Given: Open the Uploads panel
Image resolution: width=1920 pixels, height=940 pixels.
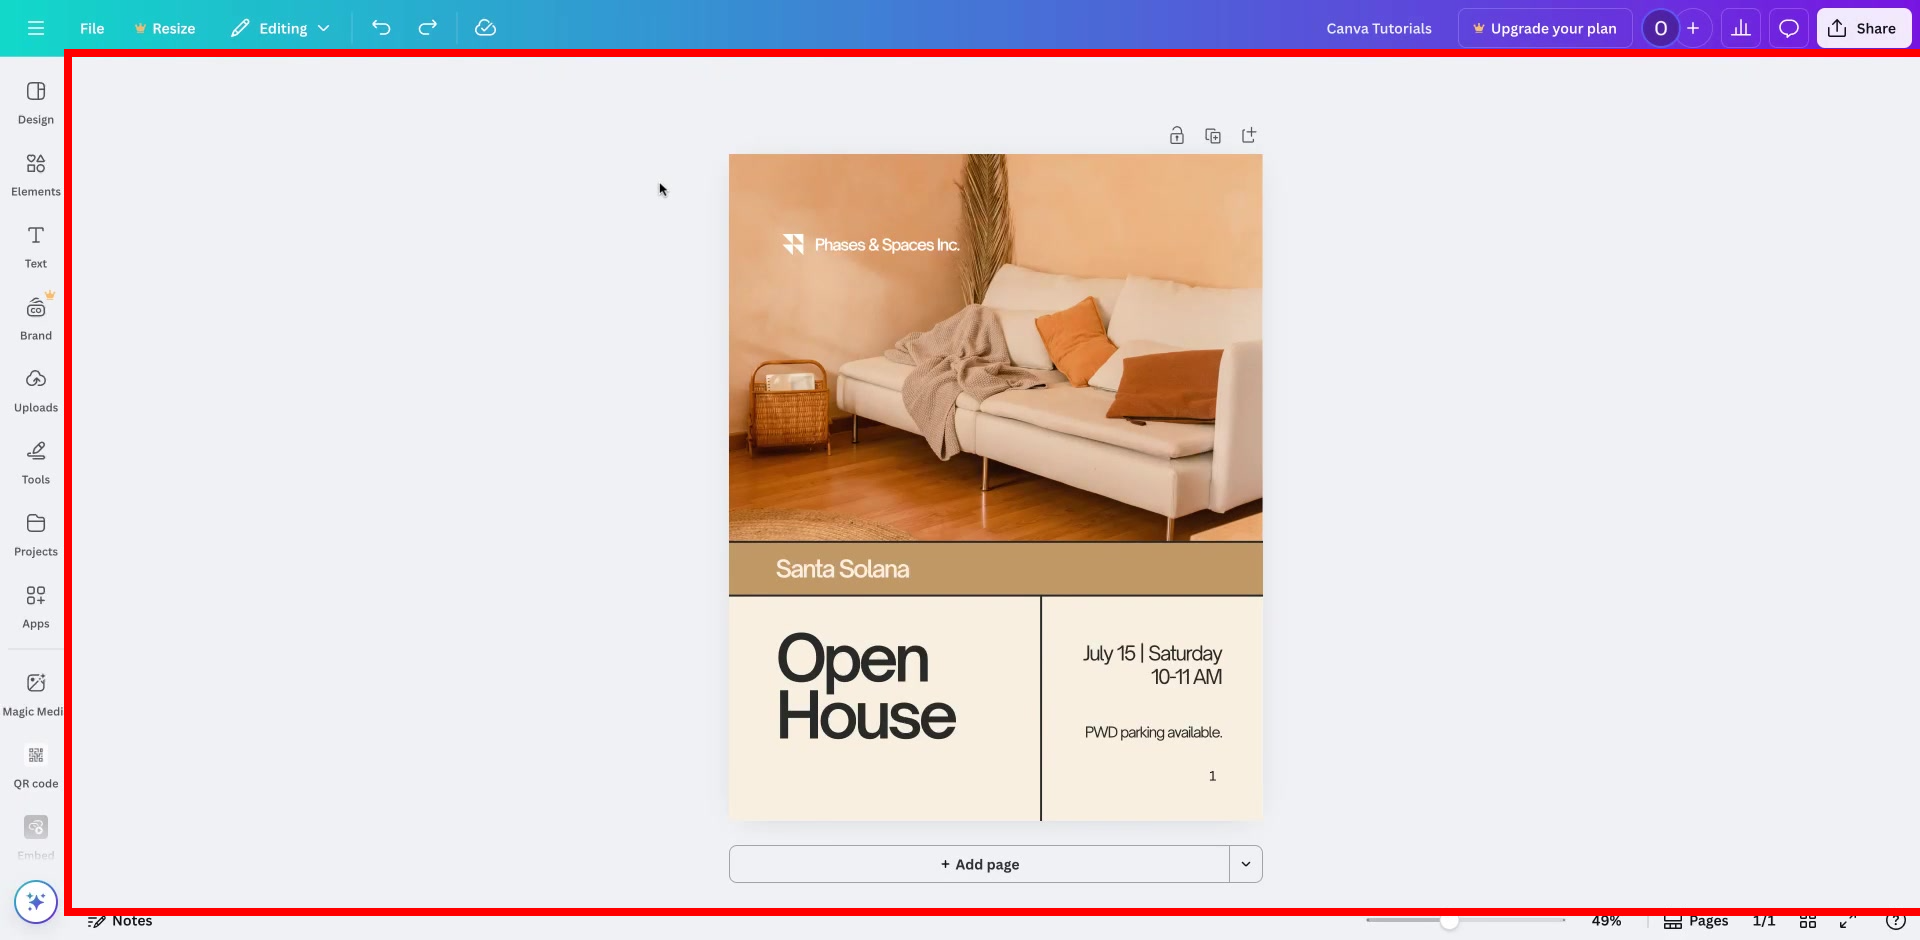Looking at the screenshot, I should point(35,390).
